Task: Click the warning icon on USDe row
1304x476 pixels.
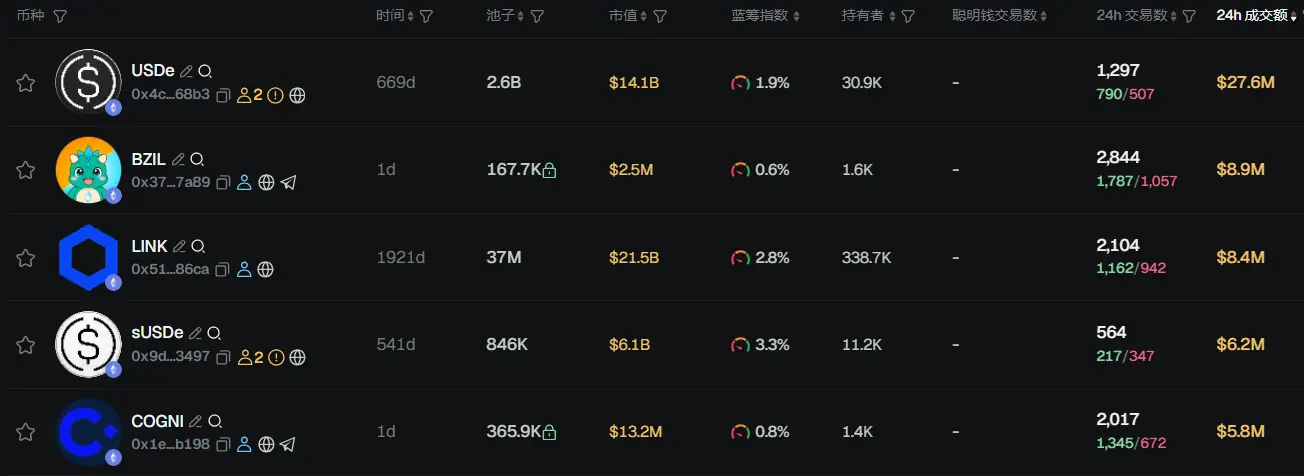Action: pyautogui.click(x=276, y=95)
